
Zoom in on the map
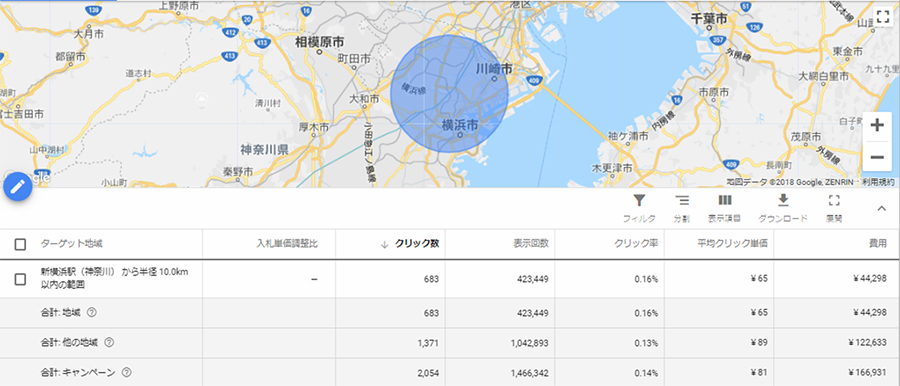[876, 125]
